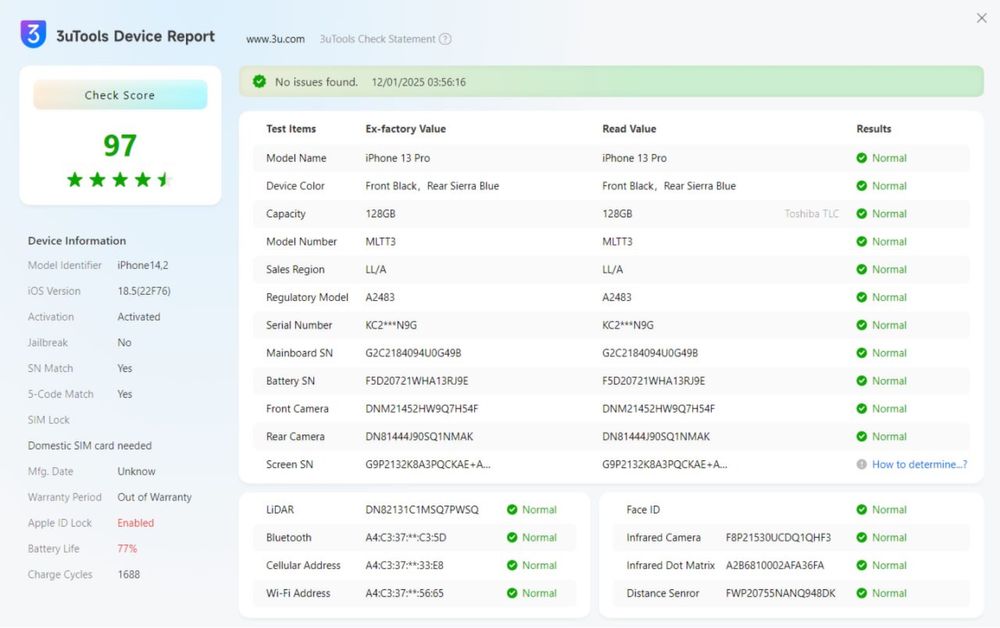The height and width of the screenshot is (628, 1000).
Task: Click the 77% Battery Life value
Action: (x=127, y=549)
